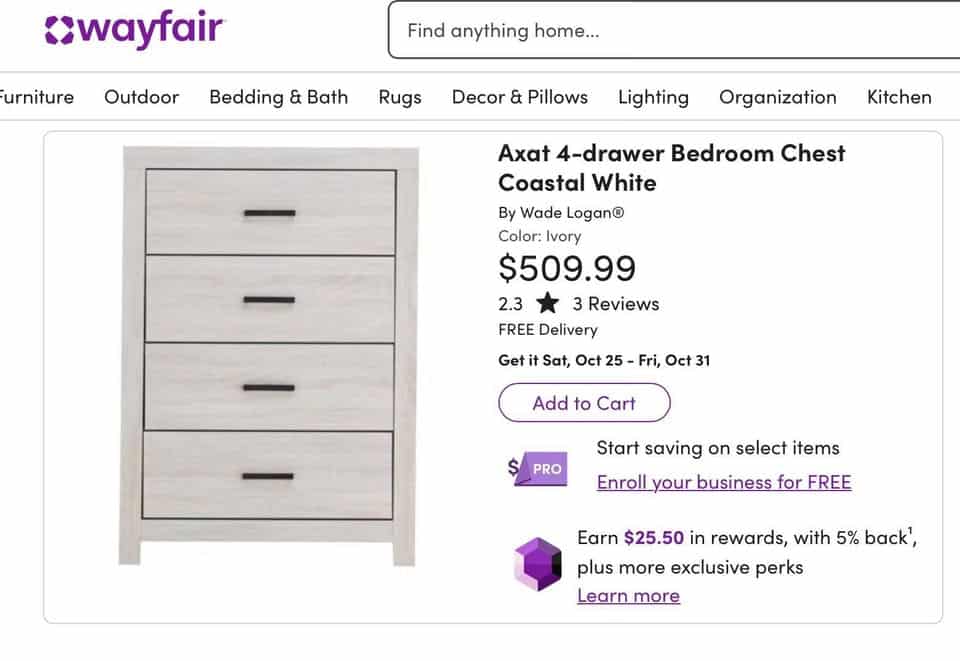Click the purple PRO tag icon
This screenshot has height=661, width=960.
537,467
